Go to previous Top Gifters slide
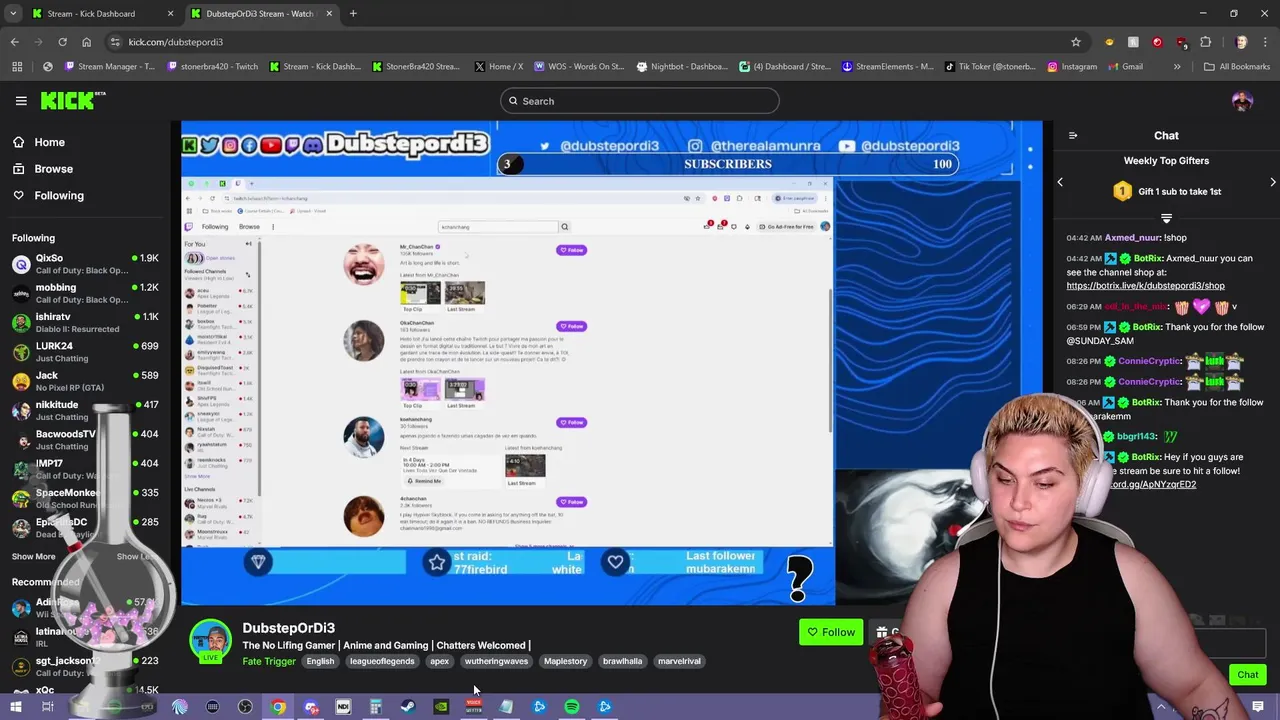Screen dimensions: 1280x720 pos(1060,182)
